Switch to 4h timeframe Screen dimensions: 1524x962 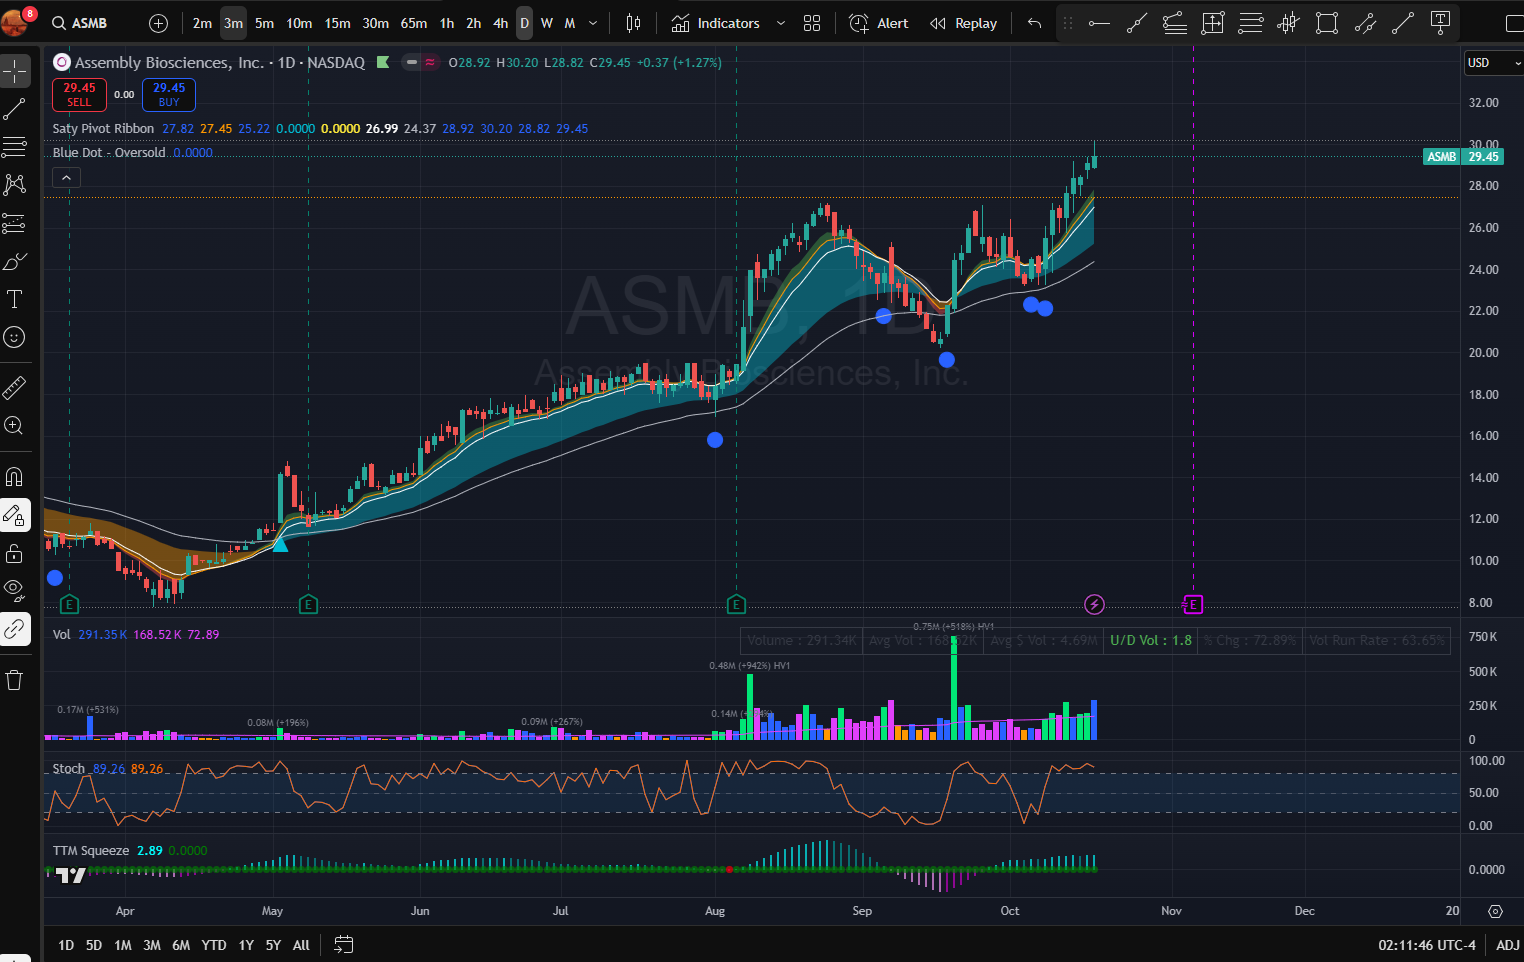501,23
